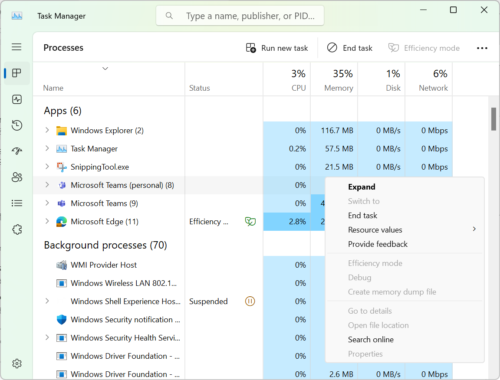Open the Services puzzle icon

[17, 229]
